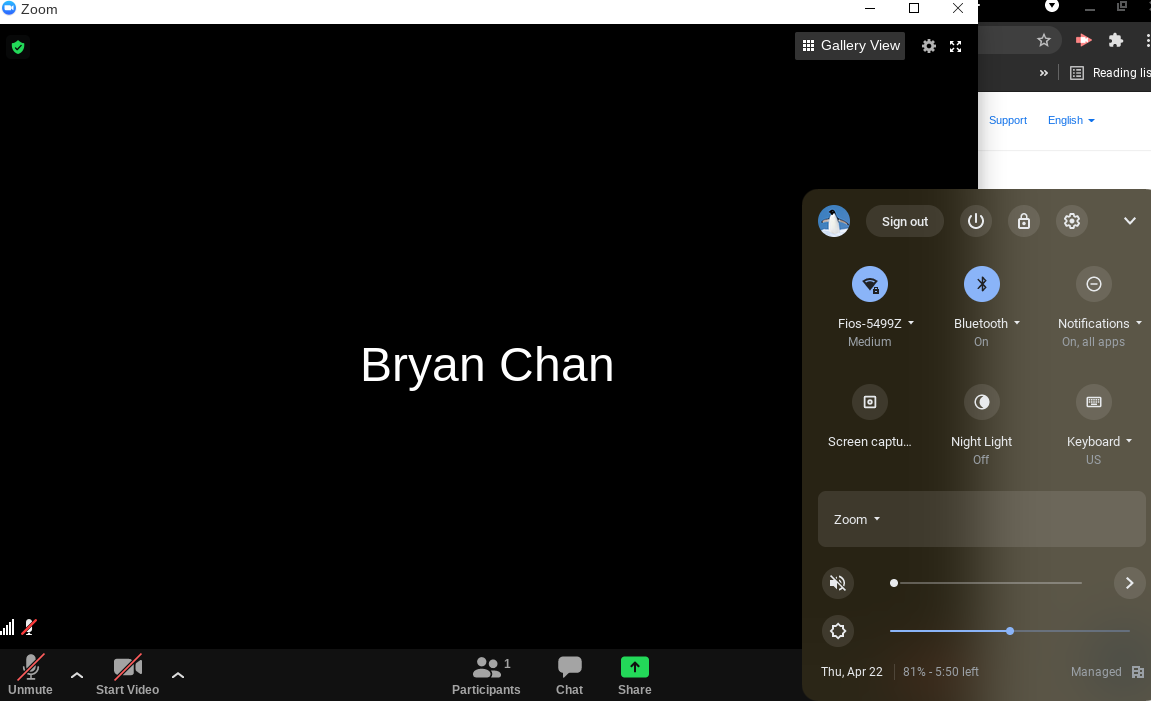Switch to Gallery View

850,46
